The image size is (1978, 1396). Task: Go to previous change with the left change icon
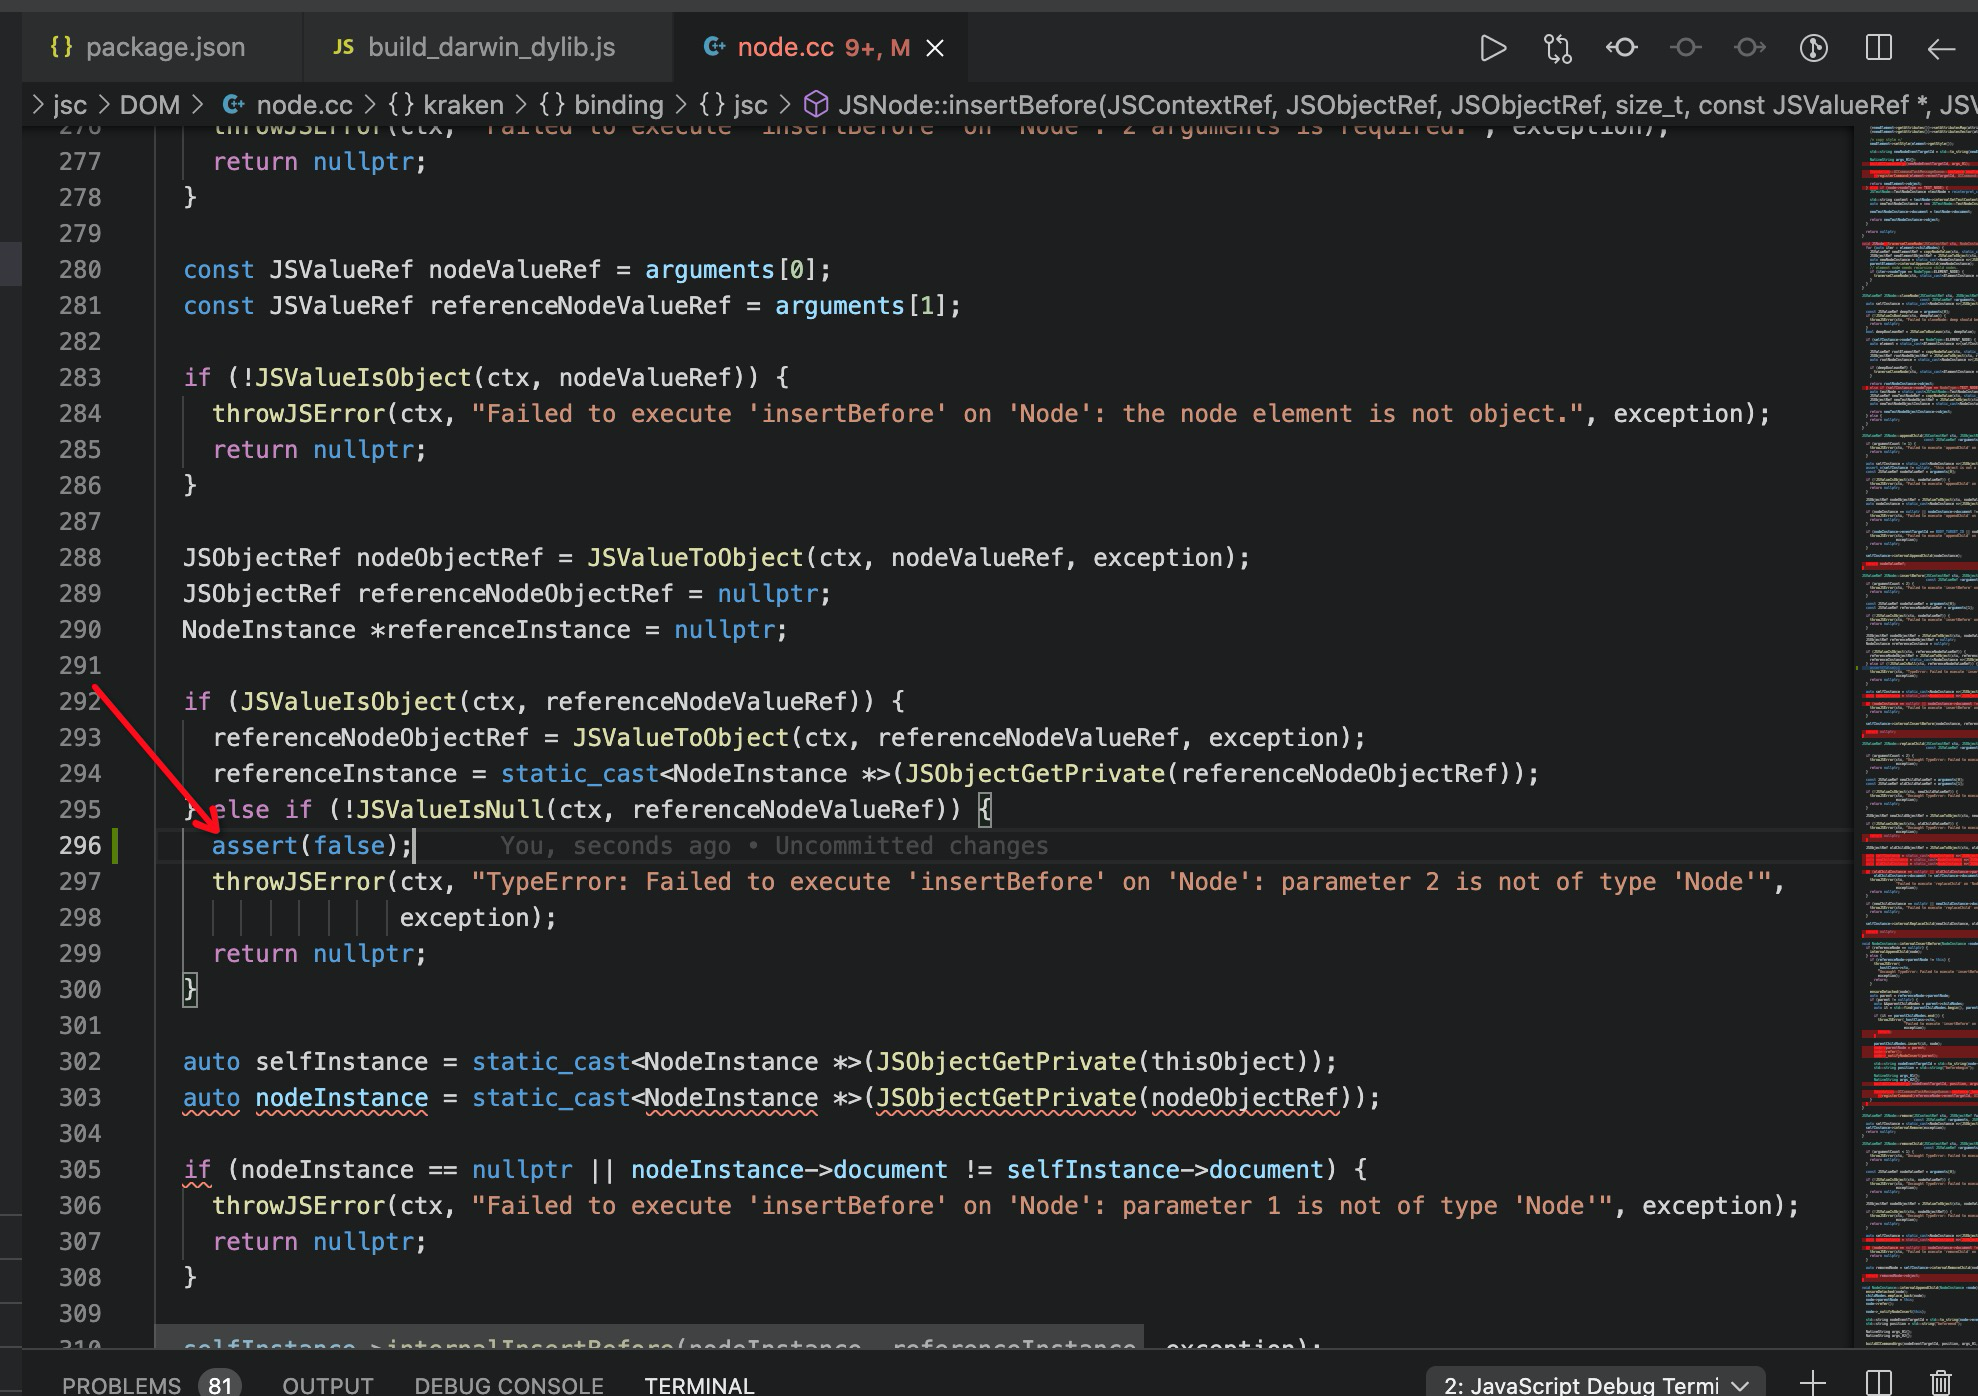(1621, 47)
